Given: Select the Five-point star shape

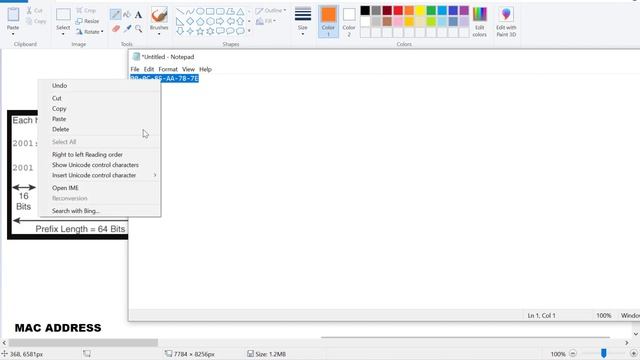Looking at the screenshot, I should [x=200, y=31].
